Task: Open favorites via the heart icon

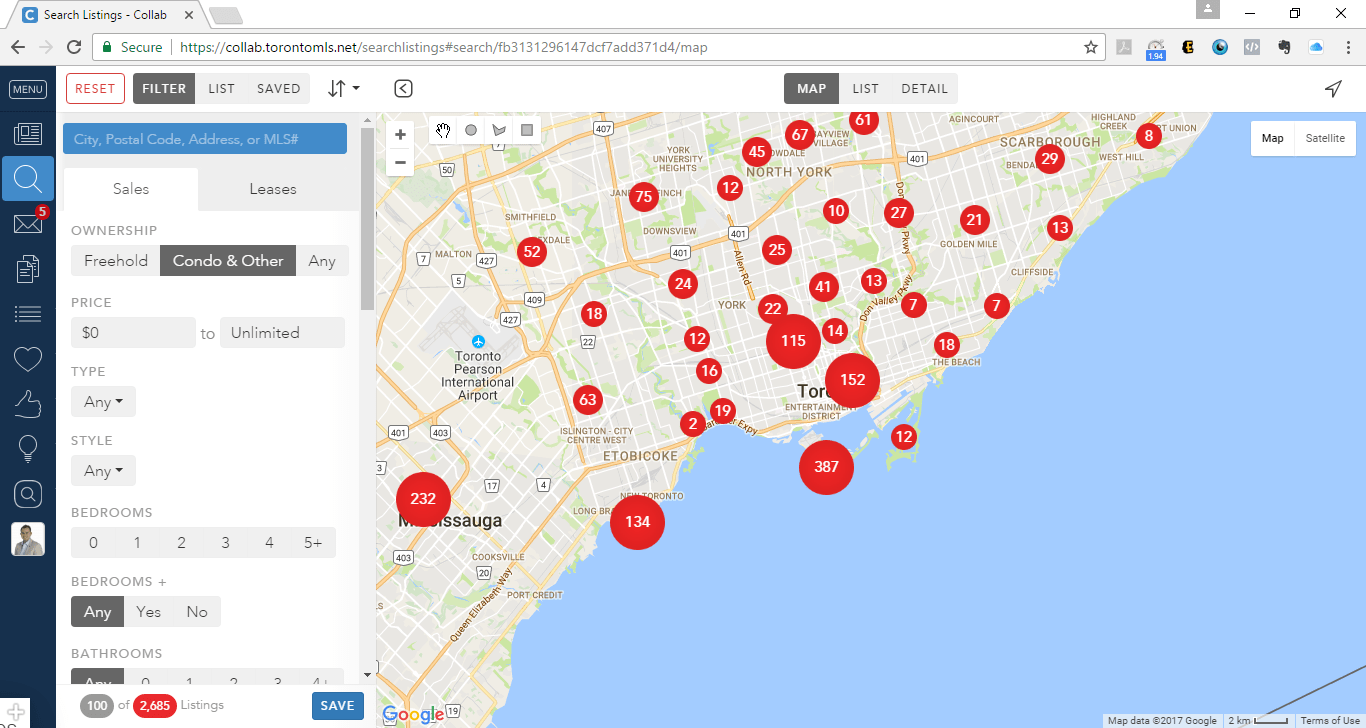Action: click(27, 359)
